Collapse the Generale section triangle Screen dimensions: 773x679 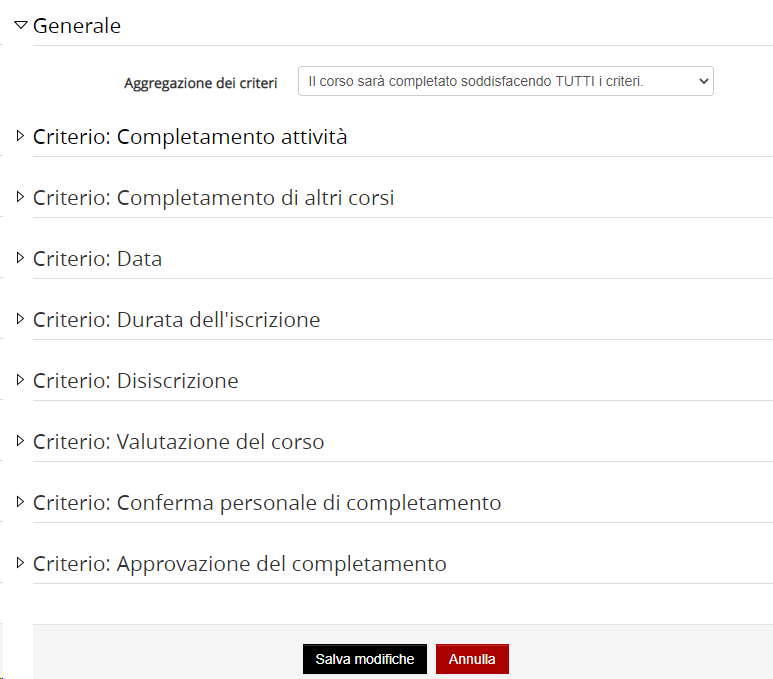coord(21,25)
